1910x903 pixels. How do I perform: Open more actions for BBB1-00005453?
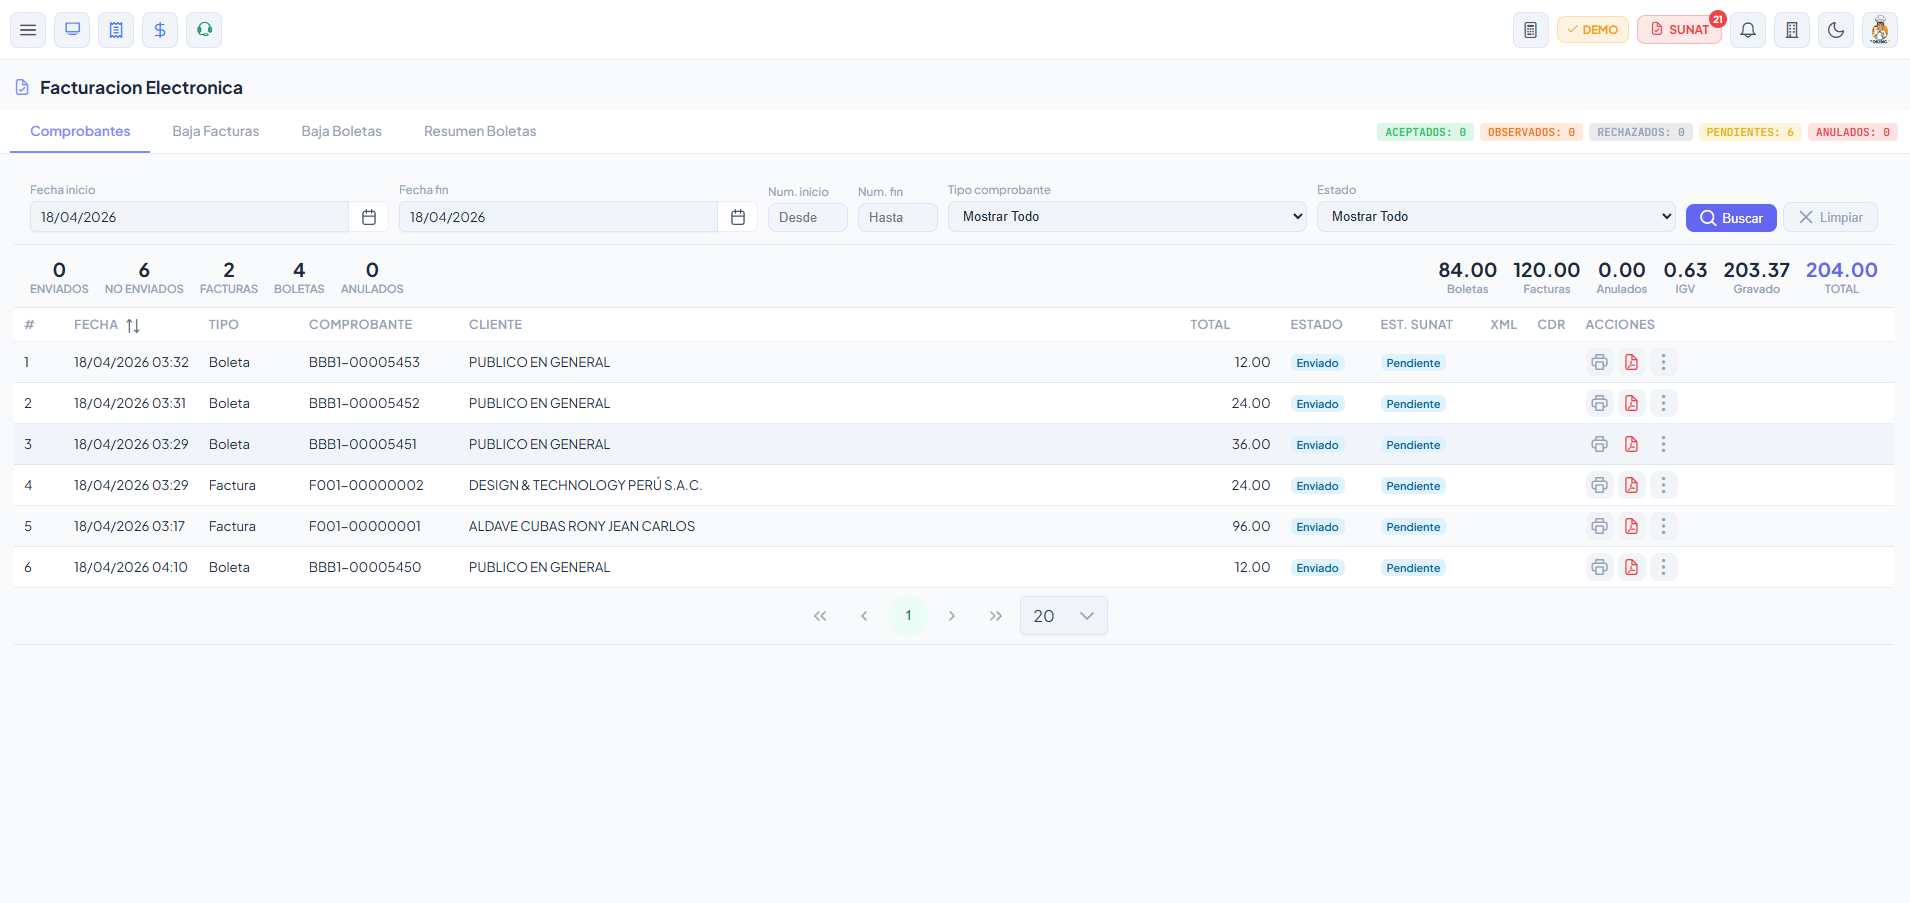1664,362
